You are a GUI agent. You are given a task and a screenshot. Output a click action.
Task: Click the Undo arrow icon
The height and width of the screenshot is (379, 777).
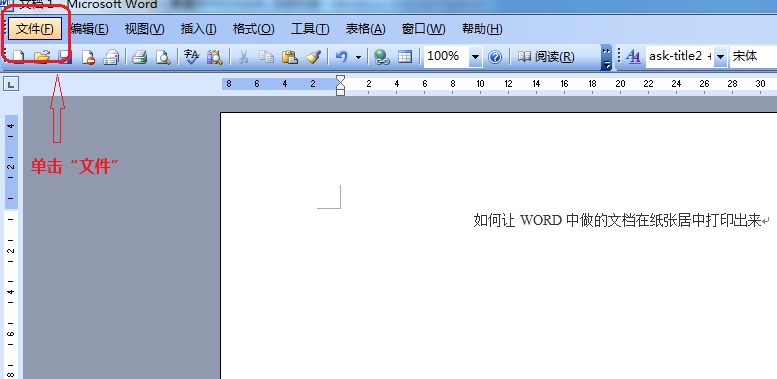(x=341, y=56)
